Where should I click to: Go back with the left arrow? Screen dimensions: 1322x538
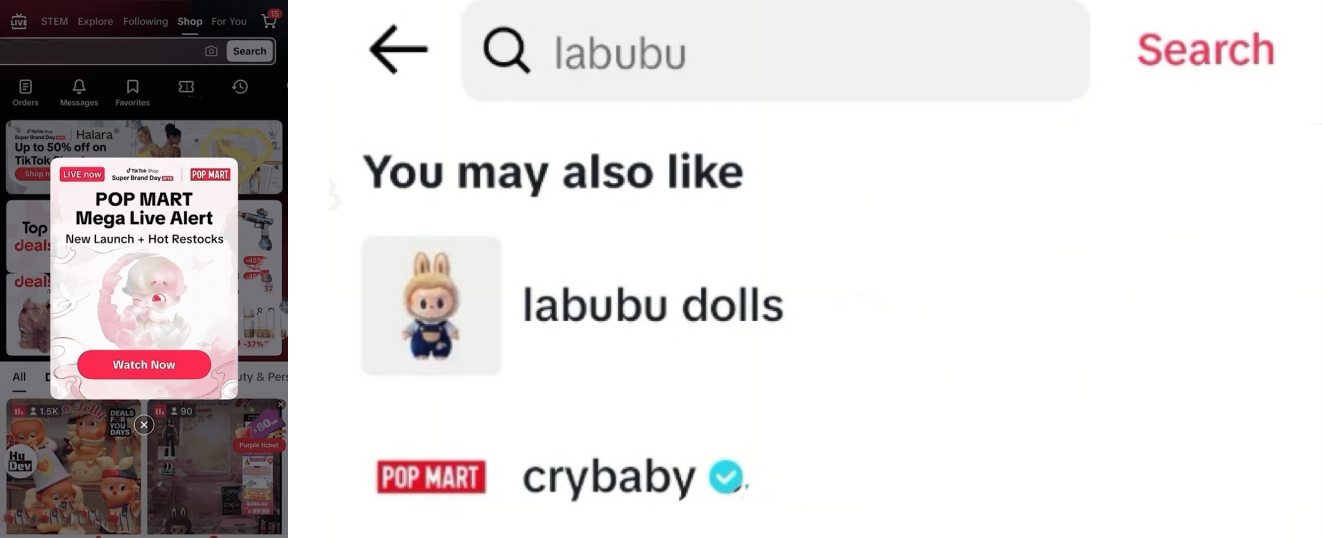[x=398, y=49]
